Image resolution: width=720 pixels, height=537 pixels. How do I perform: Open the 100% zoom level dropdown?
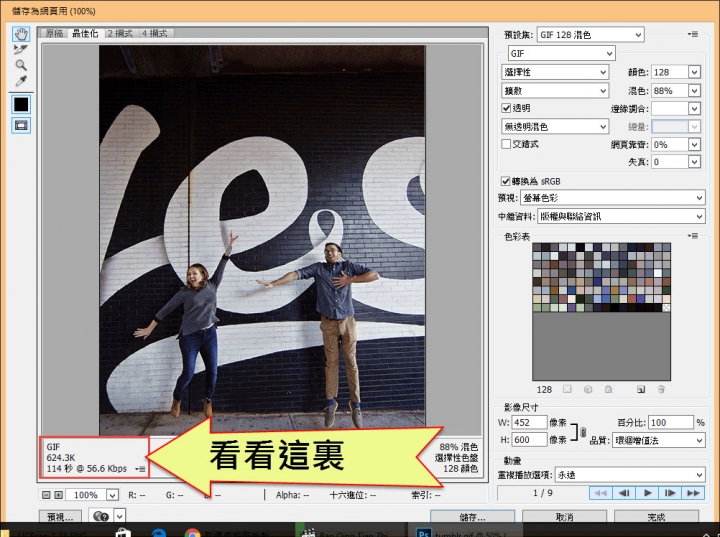112,495
